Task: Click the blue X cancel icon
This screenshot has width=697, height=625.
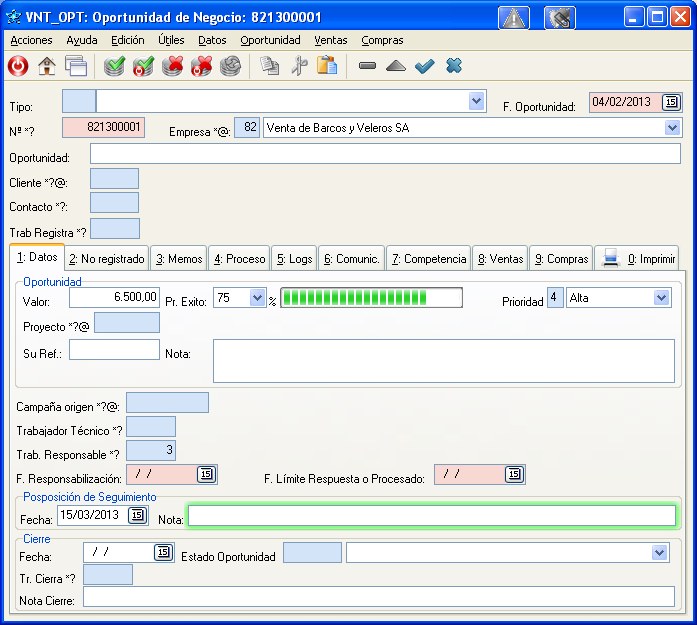Action: [x=454, y=66]
